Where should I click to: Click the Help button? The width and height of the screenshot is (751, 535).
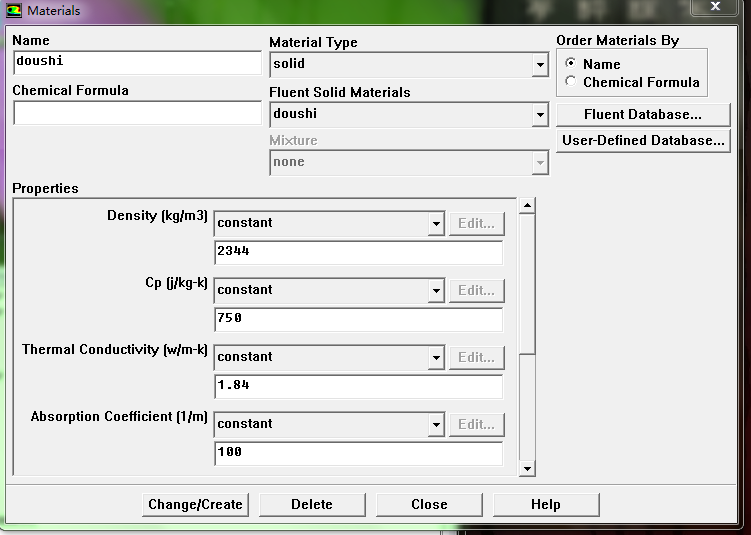[546, 505]
